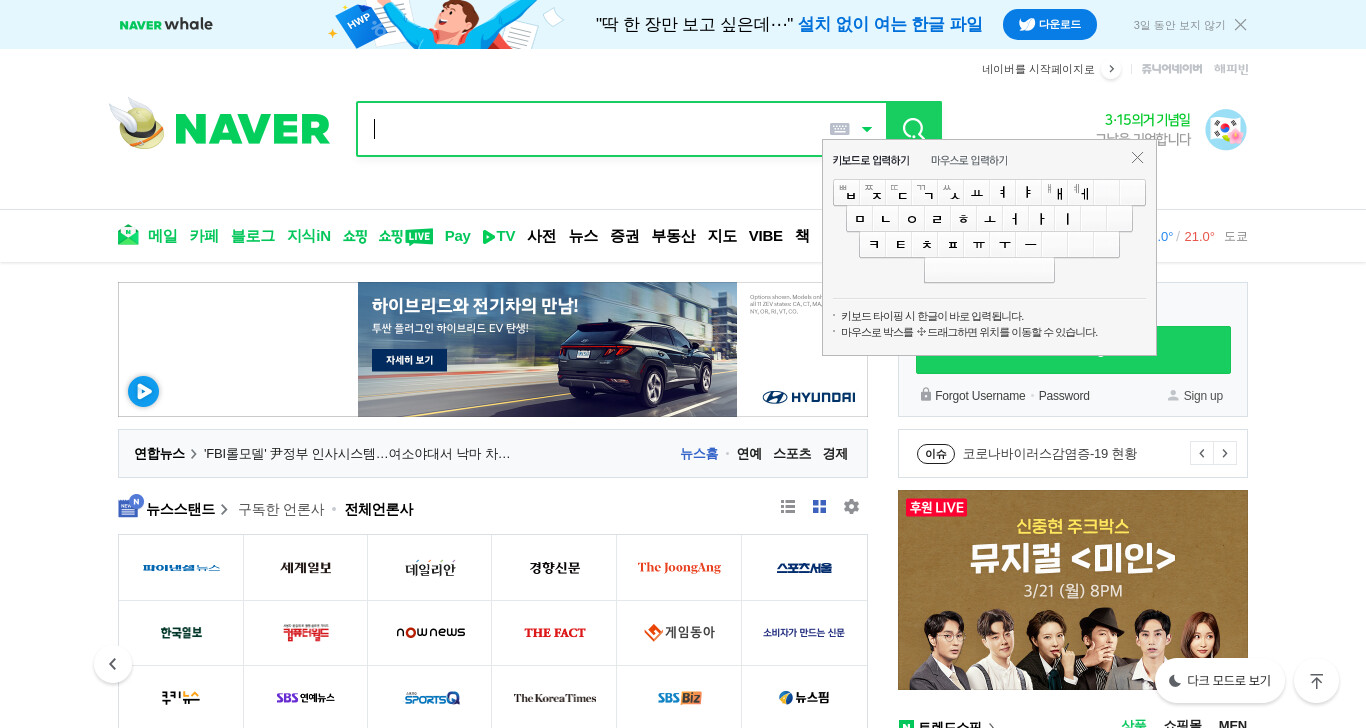This screenshot has width=1366, height=728.
Task: Open 한국일보 publisher tile
Action: 181,633
